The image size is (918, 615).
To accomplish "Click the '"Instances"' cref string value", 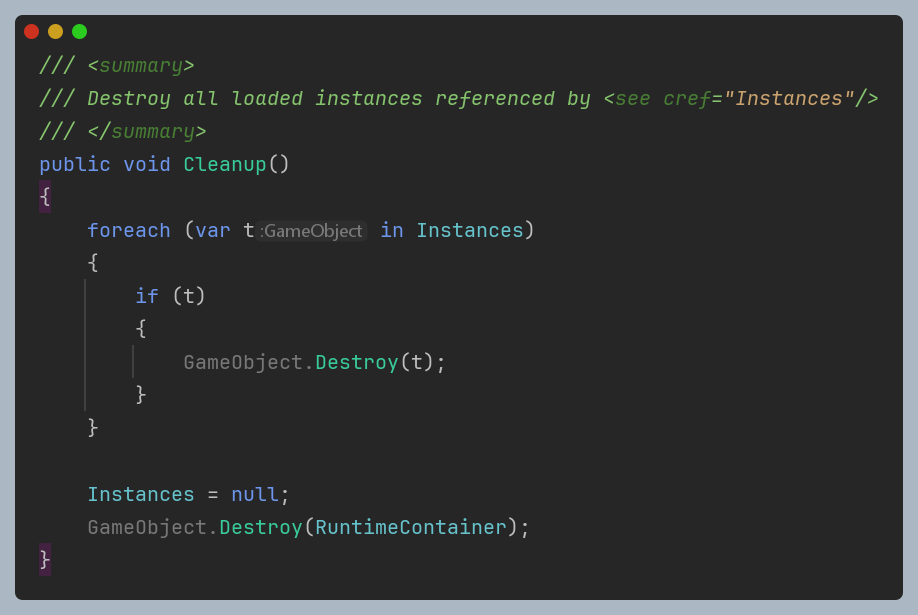I will point(789,98).
